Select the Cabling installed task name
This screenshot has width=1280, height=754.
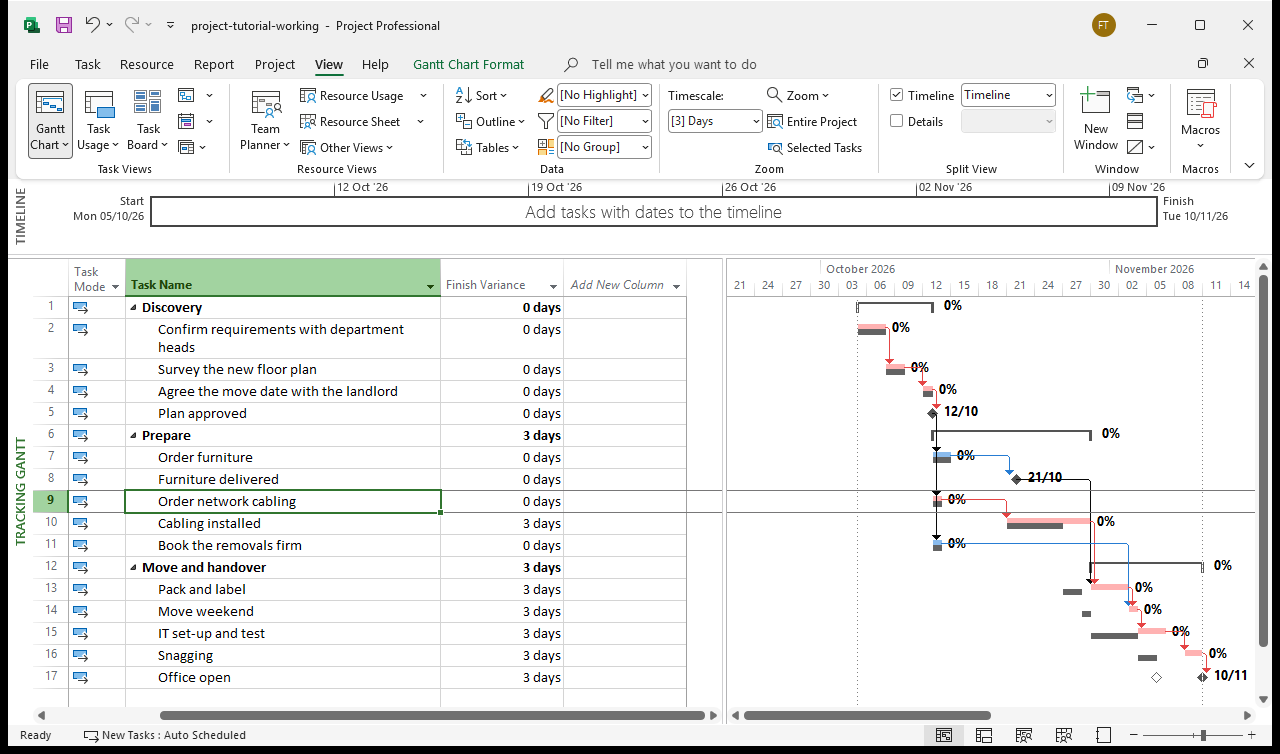209,524
